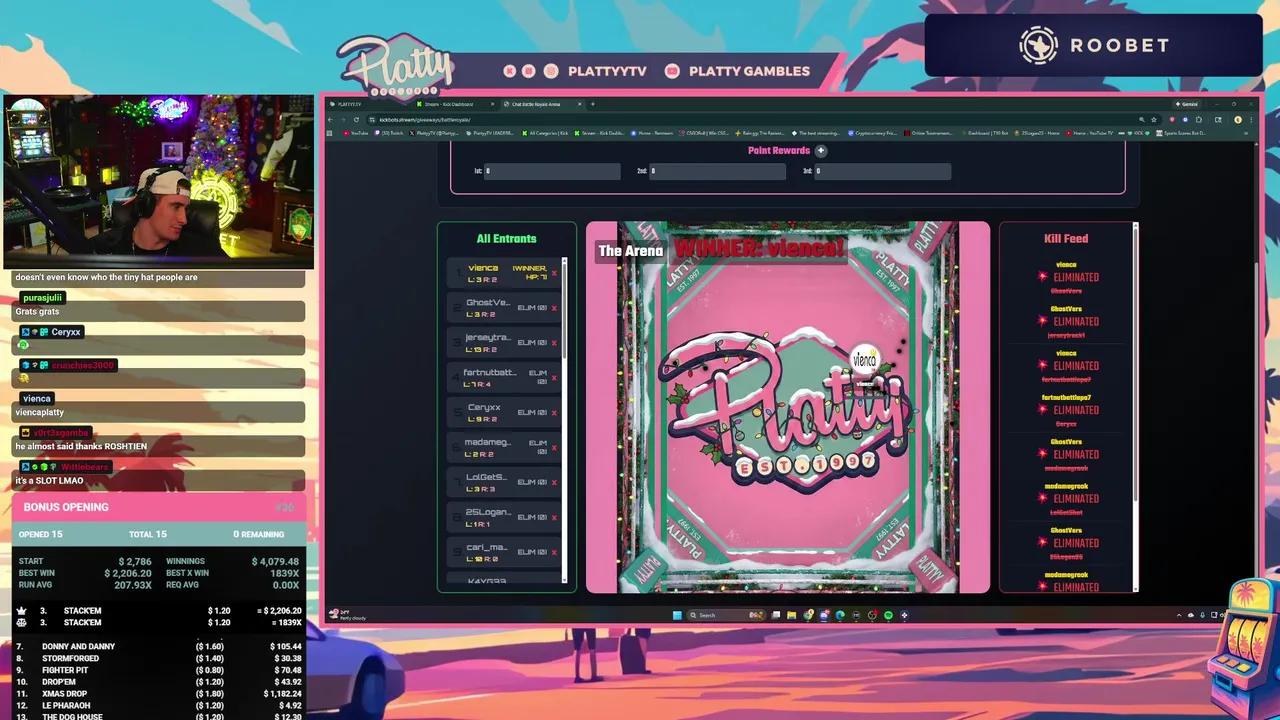Expand Point Rewards with the plus button
This screenshot has width=1280, height=720.
coord(821,150)
